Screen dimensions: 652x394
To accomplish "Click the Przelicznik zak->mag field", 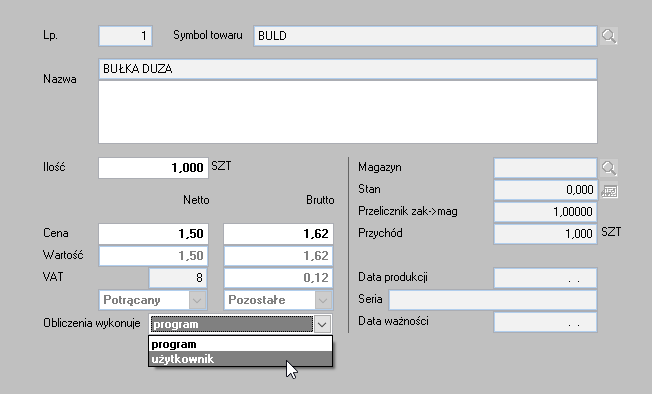I will point(546,212).
